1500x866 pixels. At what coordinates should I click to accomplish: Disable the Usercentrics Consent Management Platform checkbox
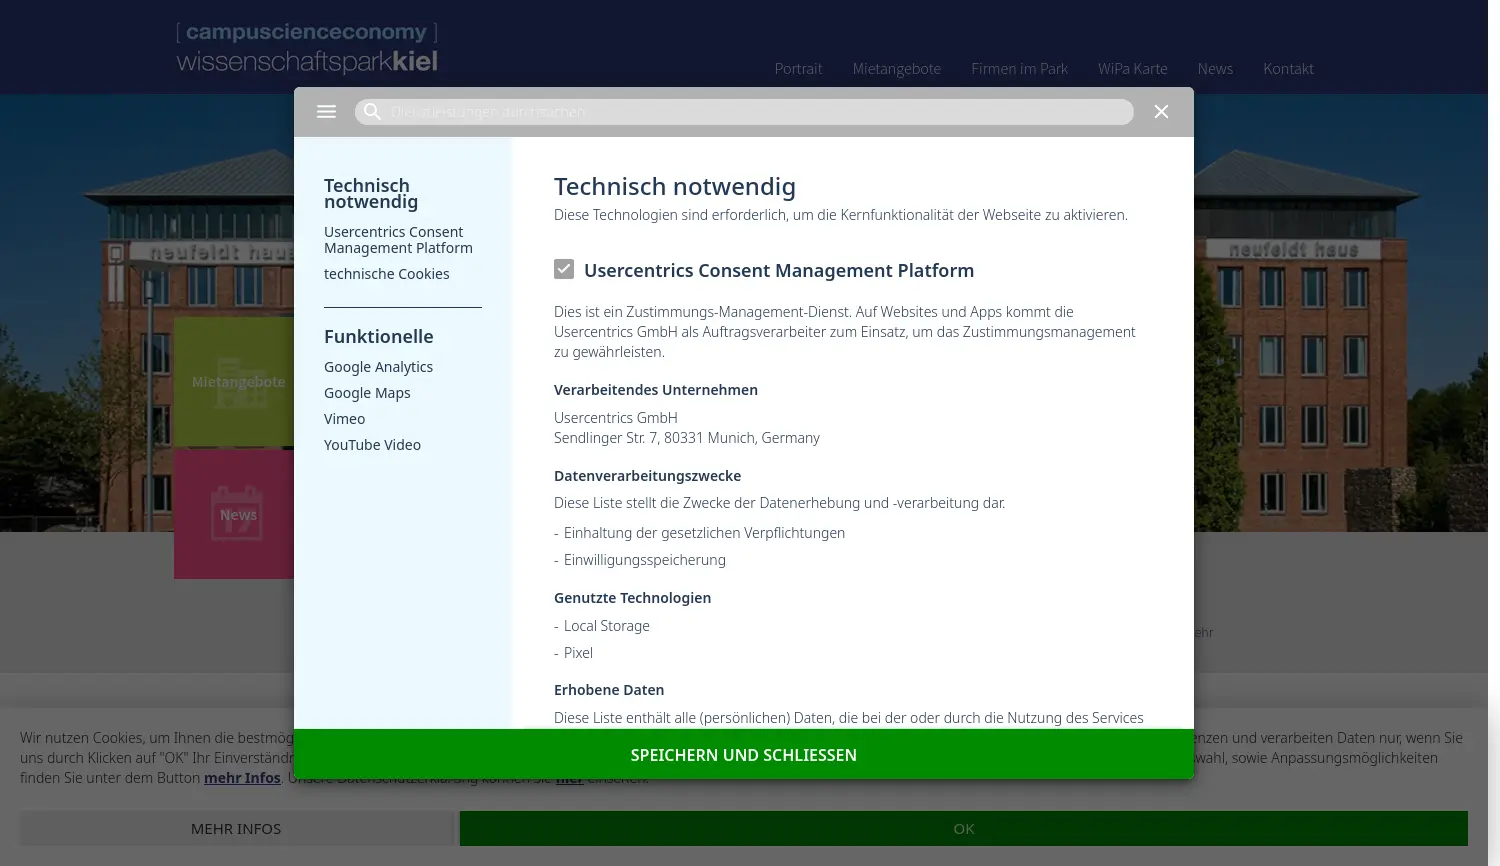pos(564,269)
